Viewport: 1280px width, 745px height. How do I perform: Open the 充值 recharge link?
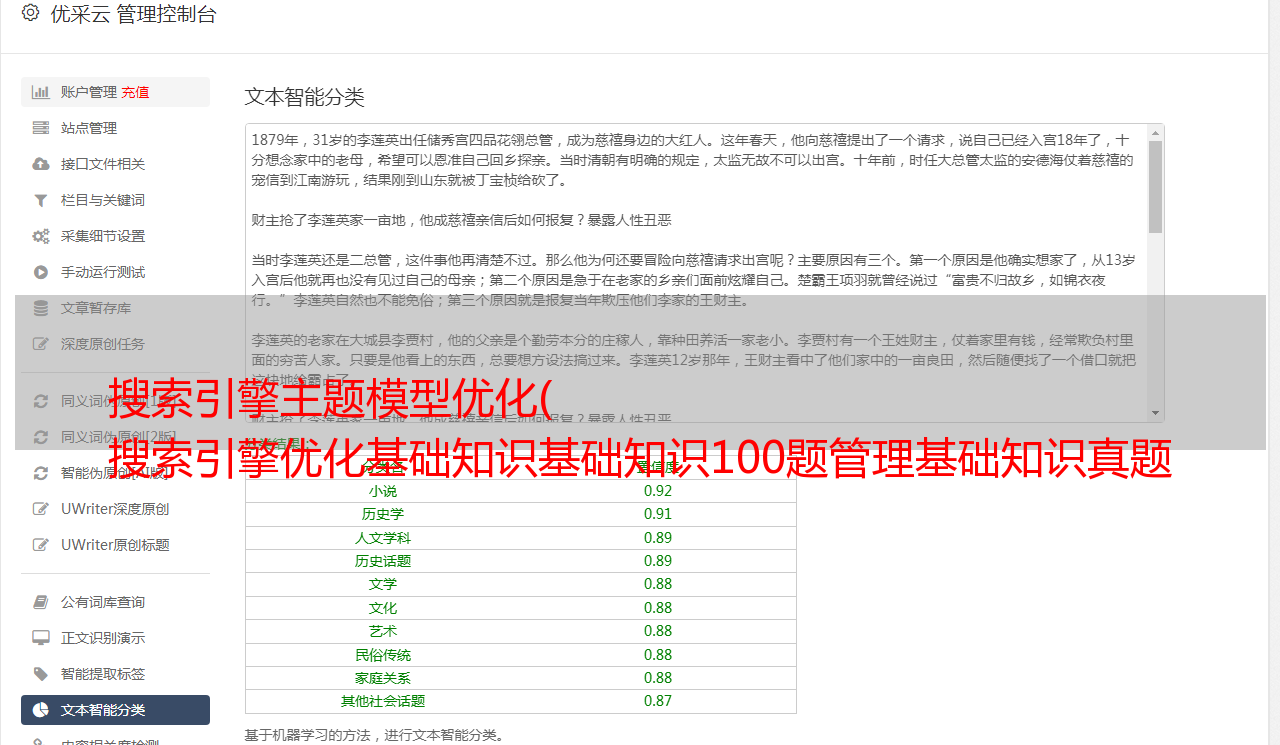click(135, 92)
